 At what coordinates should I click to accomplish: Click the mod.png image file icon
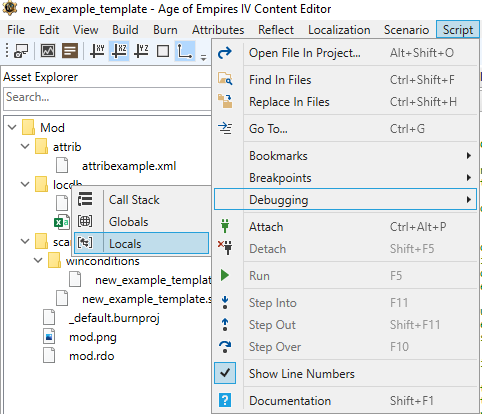[49, 337]
